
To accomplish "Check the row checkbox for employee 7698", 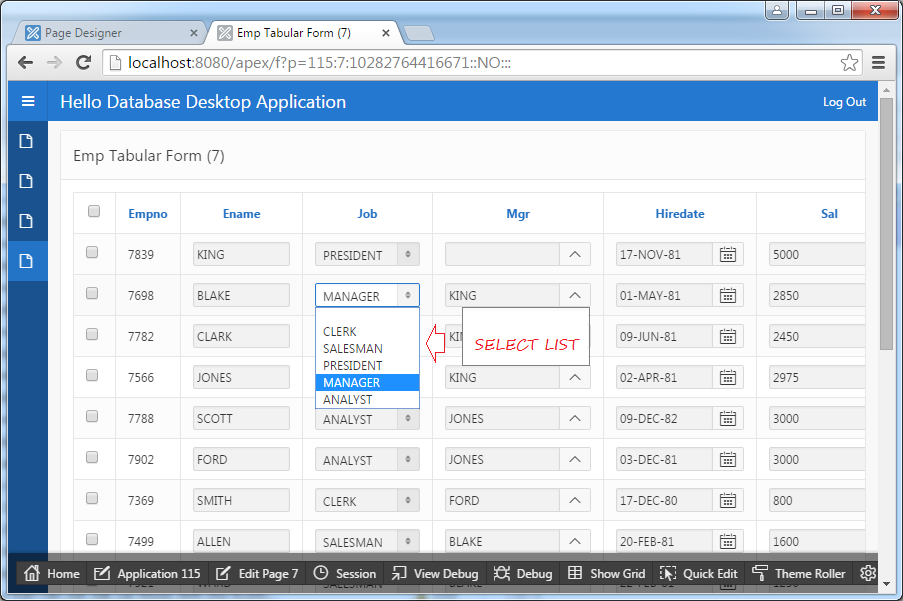I will point(92,293).
